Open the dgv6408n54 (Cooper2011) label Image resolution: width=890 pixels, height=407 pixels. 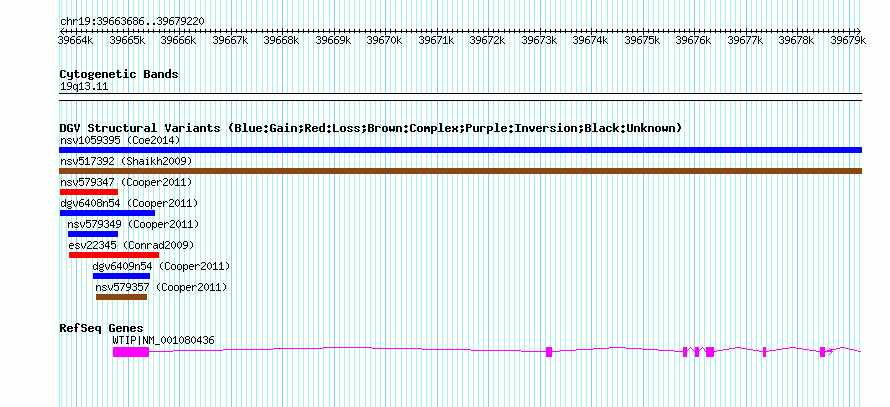[129, 203]
